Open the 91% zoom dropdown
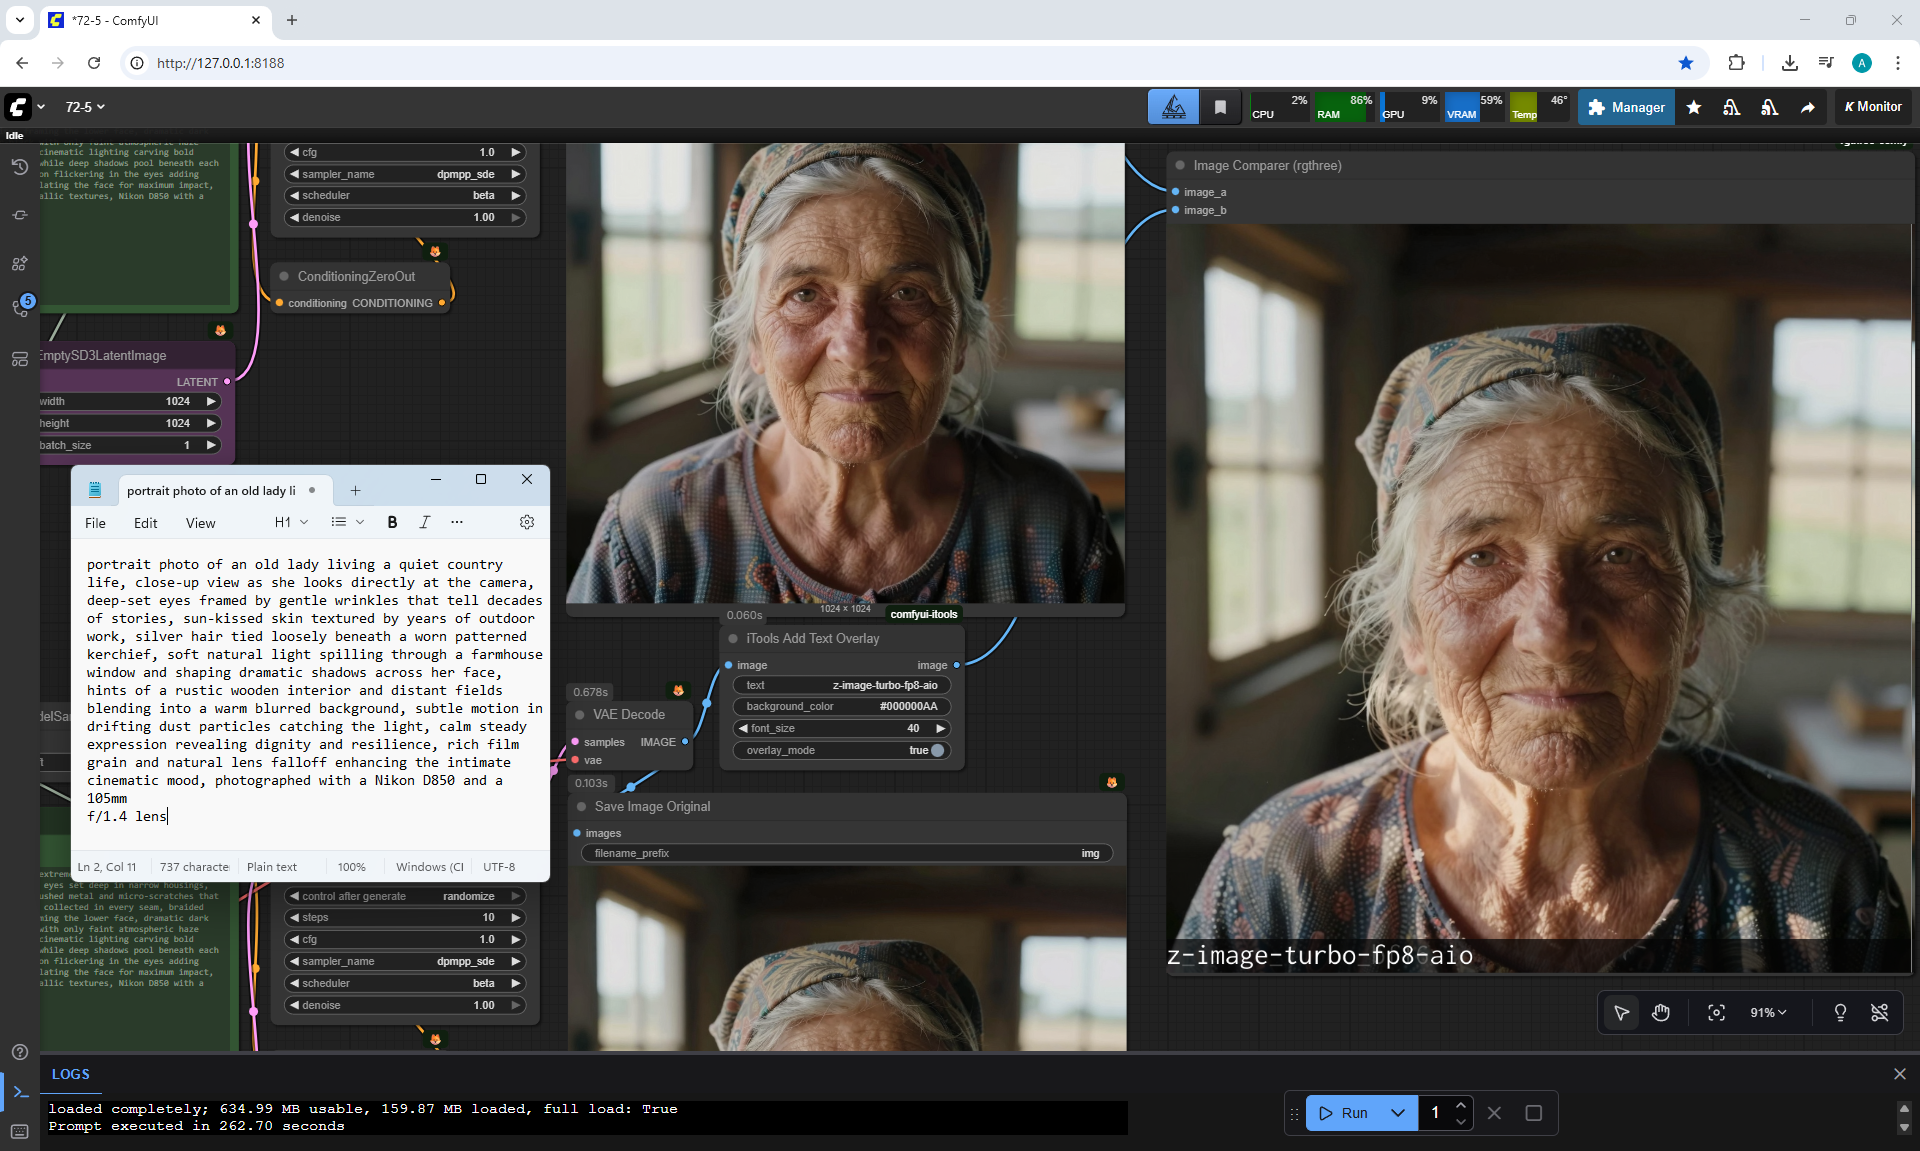 (1768, 1013)
